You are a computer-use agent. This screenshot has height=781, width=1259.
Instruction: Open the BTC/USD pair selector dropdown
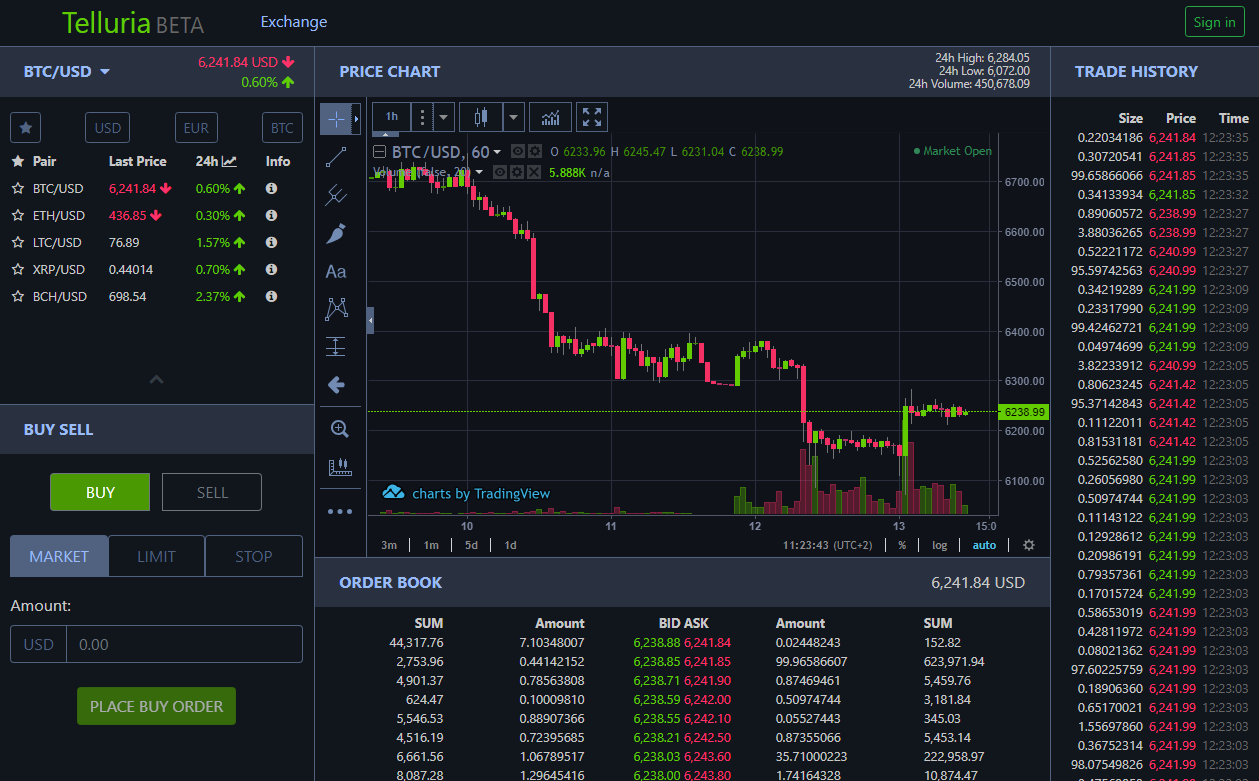pyautogui.click(x=67, y=71)
